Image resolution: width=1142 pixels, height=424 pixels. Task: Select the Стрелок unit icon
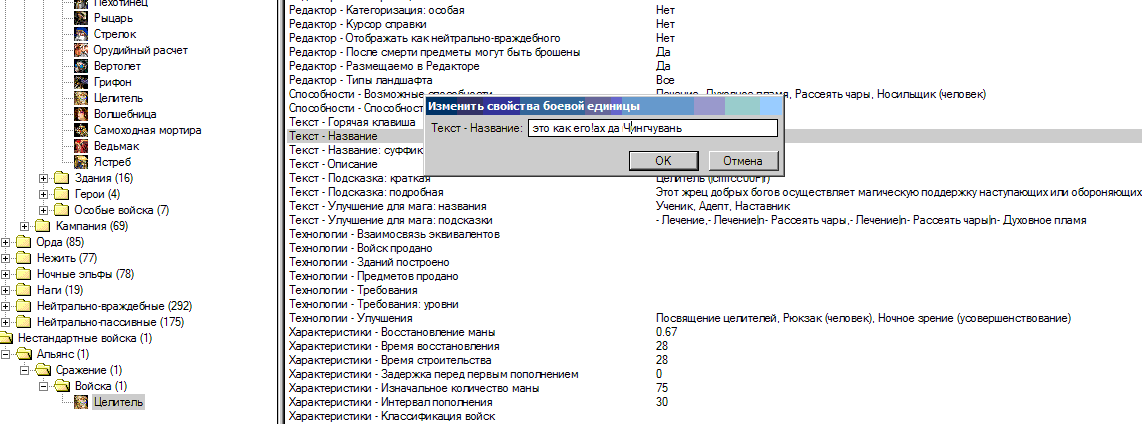tap(81, 34)
